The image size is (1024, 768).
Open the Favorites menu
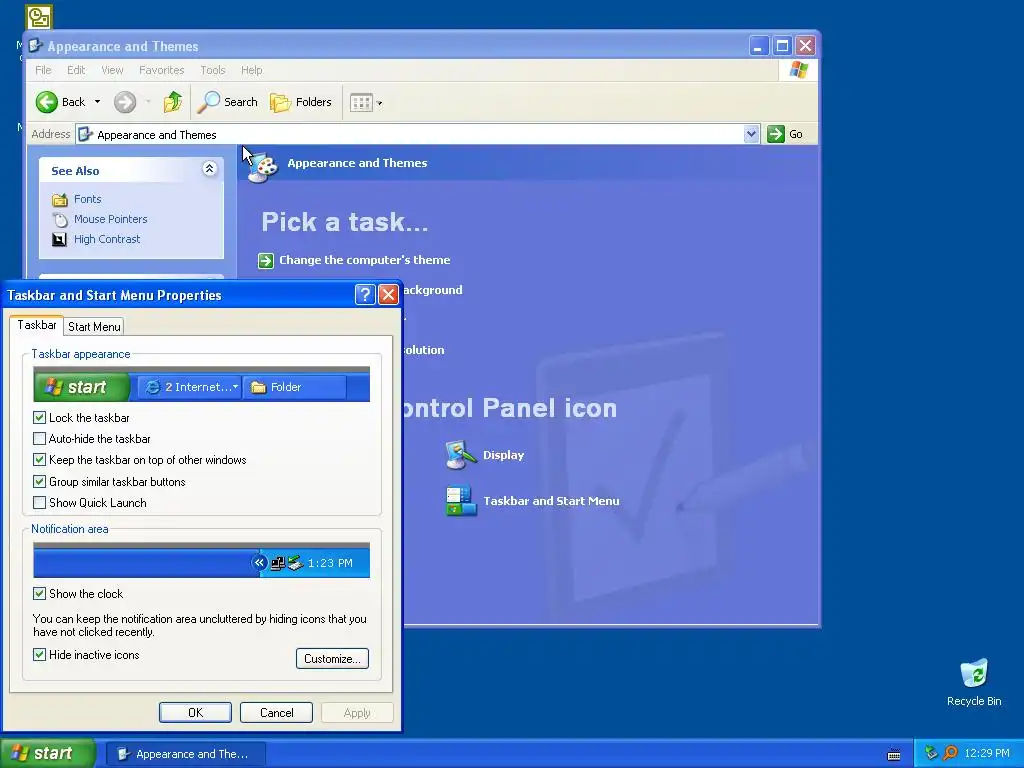pyautogui.click(x=161, y=70)
